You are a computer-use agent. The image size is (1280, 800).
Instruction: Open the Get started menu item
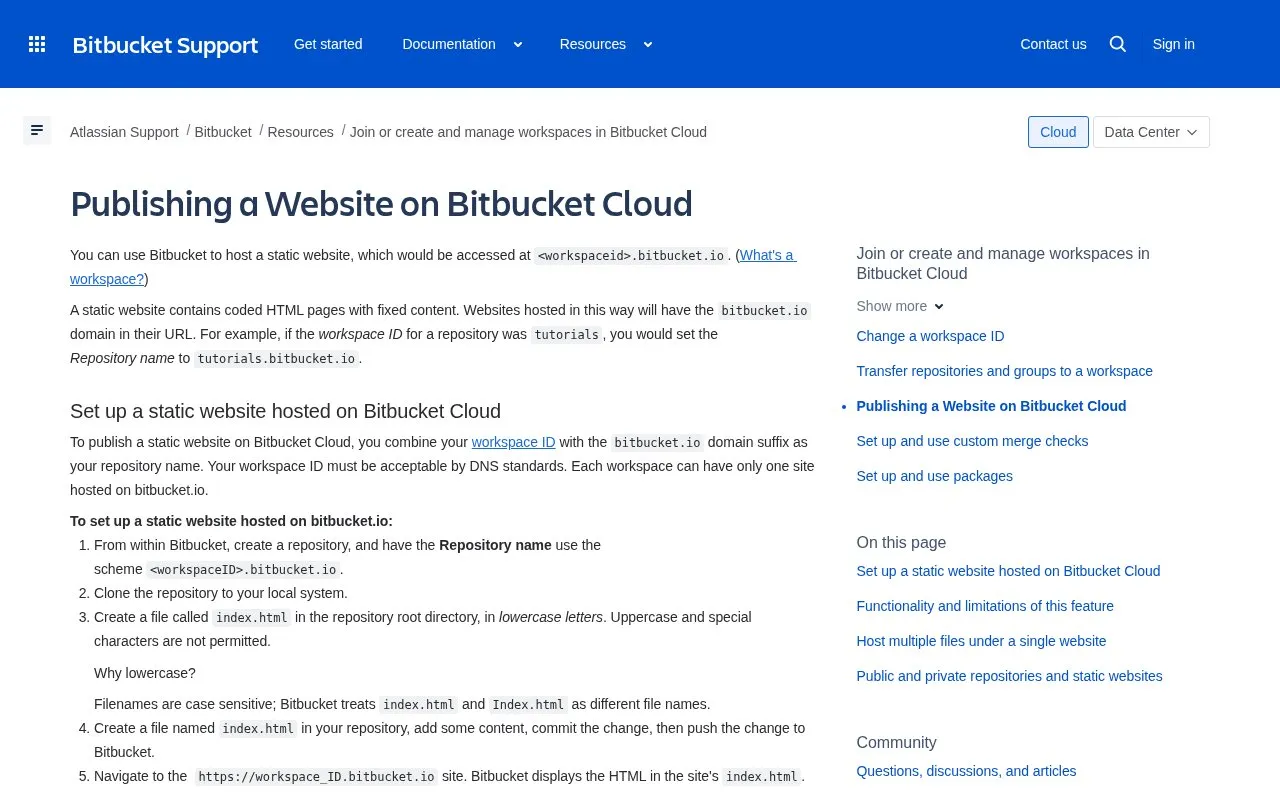coord(328,44)
